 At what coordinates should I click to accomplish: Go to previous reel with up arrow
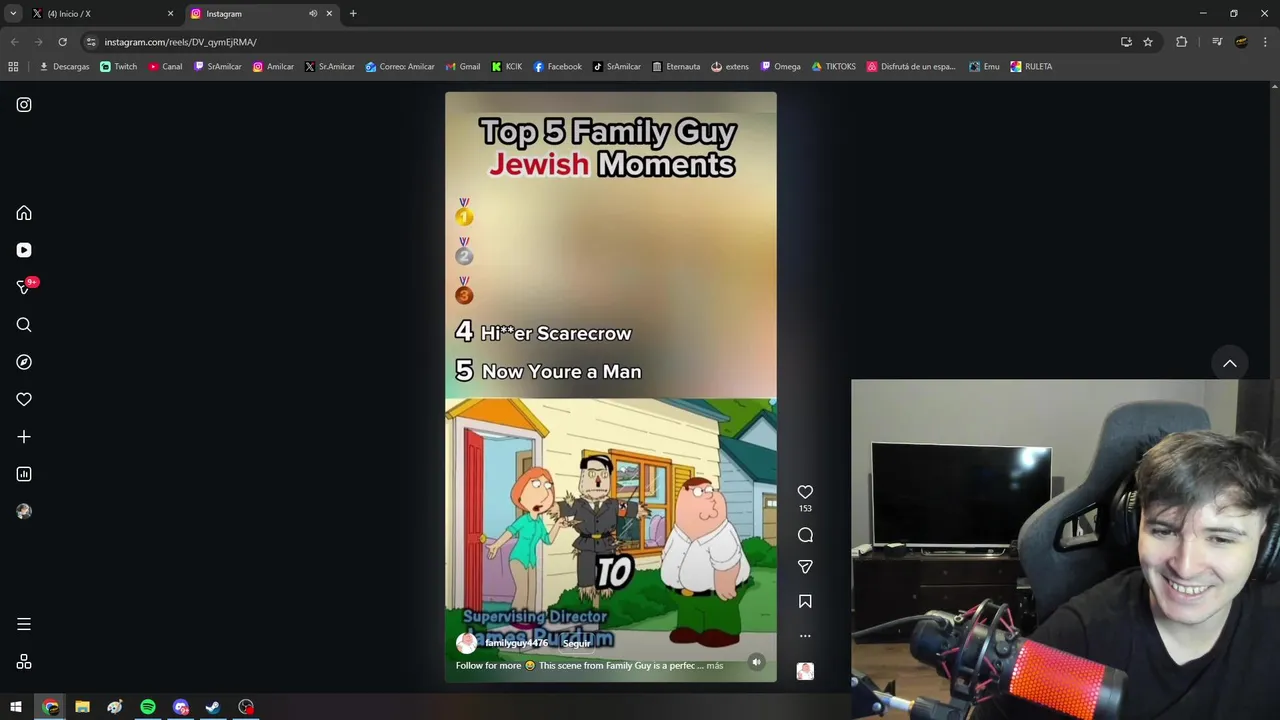click(1230, 363)
